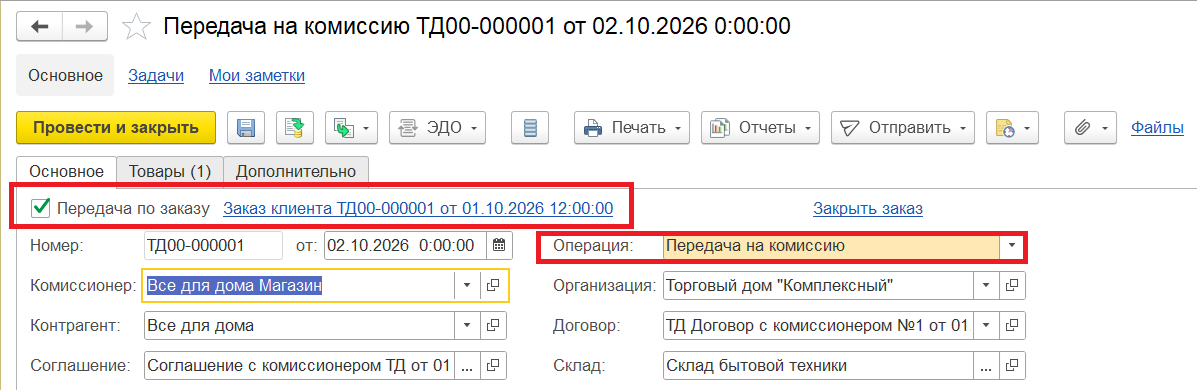The height and width of the screenshot is (390, 1197).
Task: Click the Номер input field
Action: coord(213,246)
